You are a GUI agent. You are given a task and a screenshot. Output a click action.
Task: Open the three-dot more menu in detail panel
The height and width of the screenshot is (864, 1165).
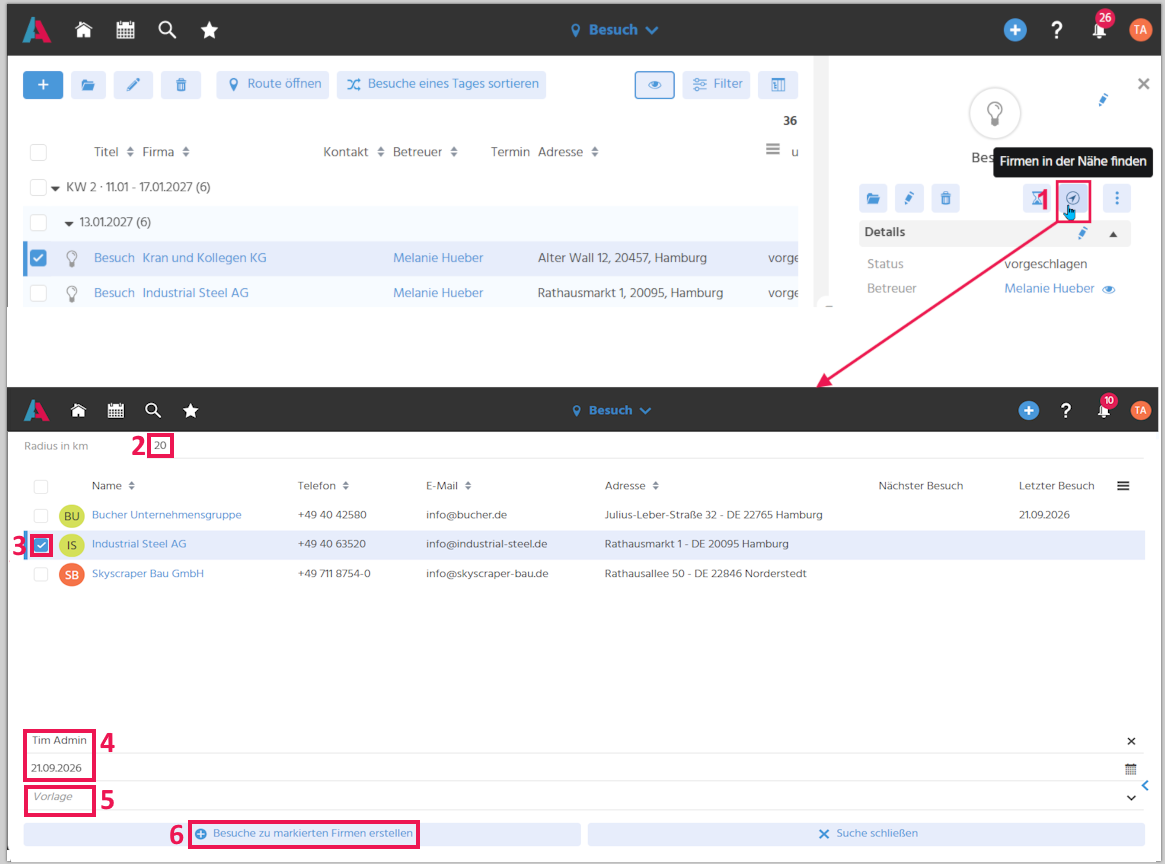pos(1117,198)
